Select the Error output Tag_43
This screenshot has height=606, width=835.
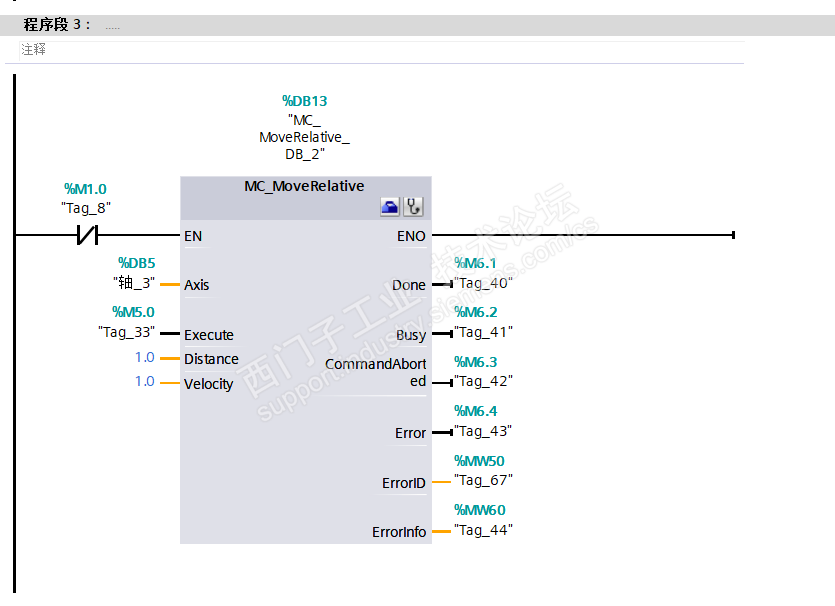(483, 431)
